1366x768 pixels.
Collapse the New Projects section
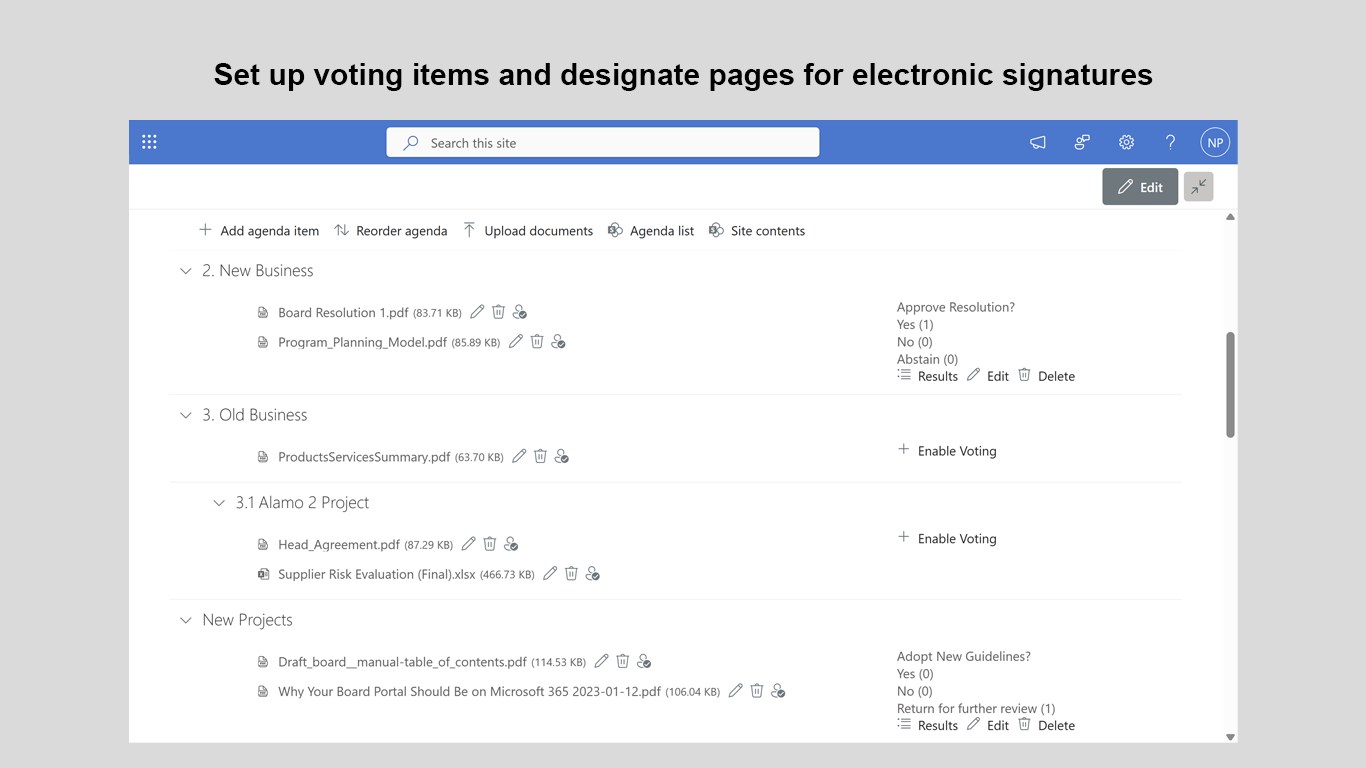[185, 621]
